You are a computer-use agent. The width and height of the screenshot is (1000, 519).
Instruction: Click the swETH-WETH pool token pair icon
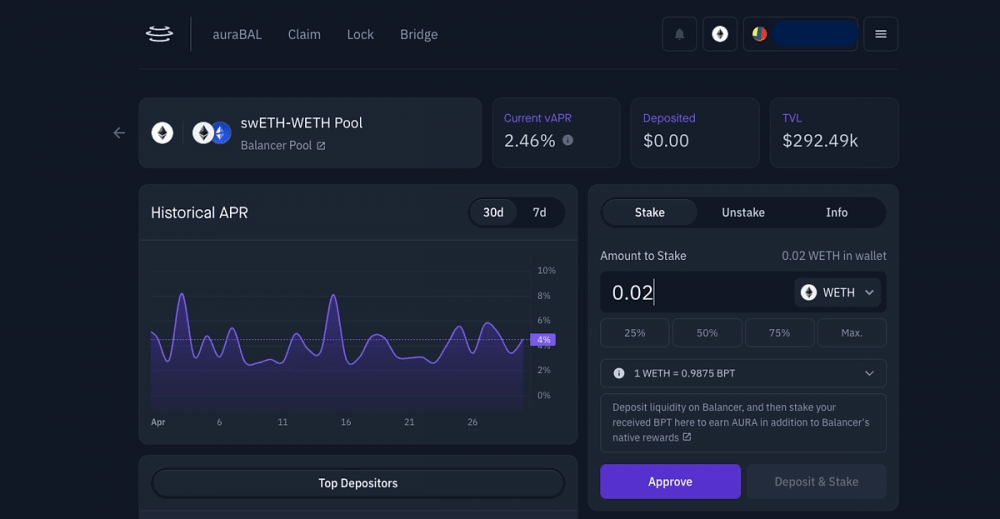click(212, 133)
